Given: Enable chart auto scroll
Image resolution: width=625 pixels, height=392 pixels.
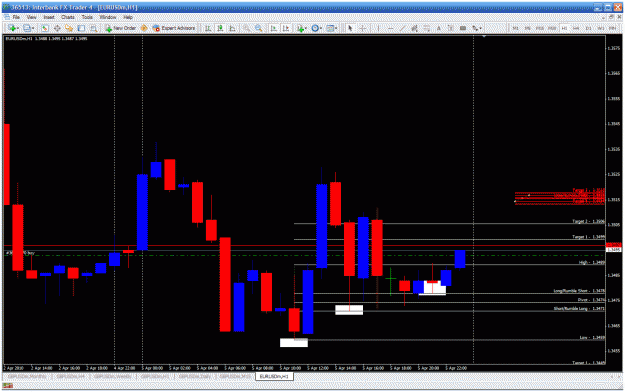Looking at the screenshot, I should 274,28.
